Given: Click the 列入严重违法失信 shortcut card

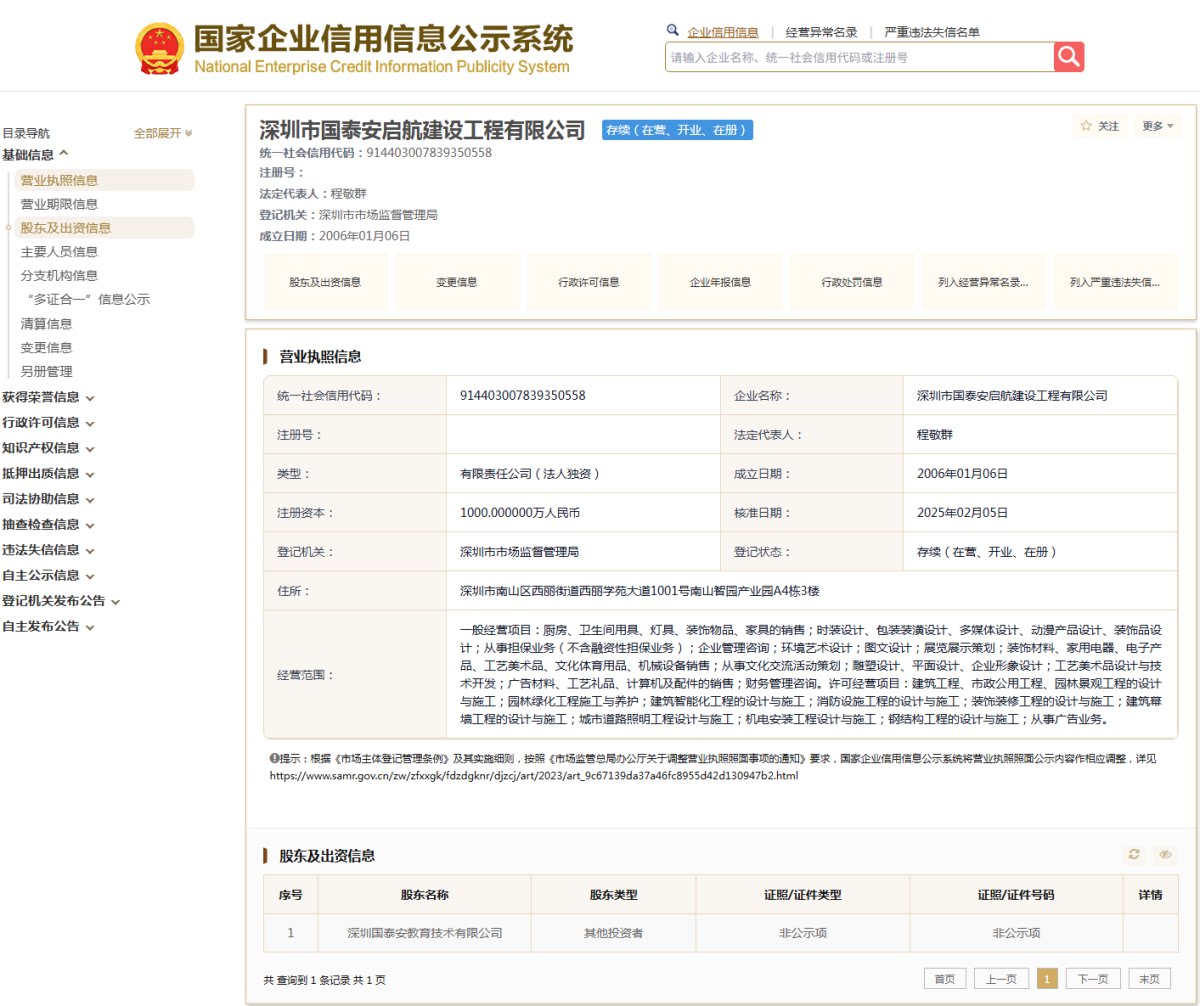Looking at the screenshot, I should pos(1115,282).
